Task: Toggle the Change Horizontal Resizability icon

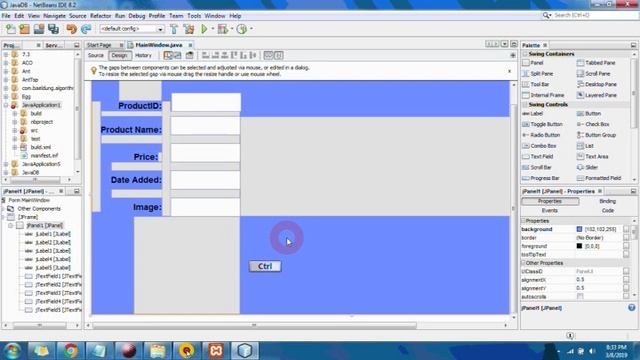Action: 269,56
